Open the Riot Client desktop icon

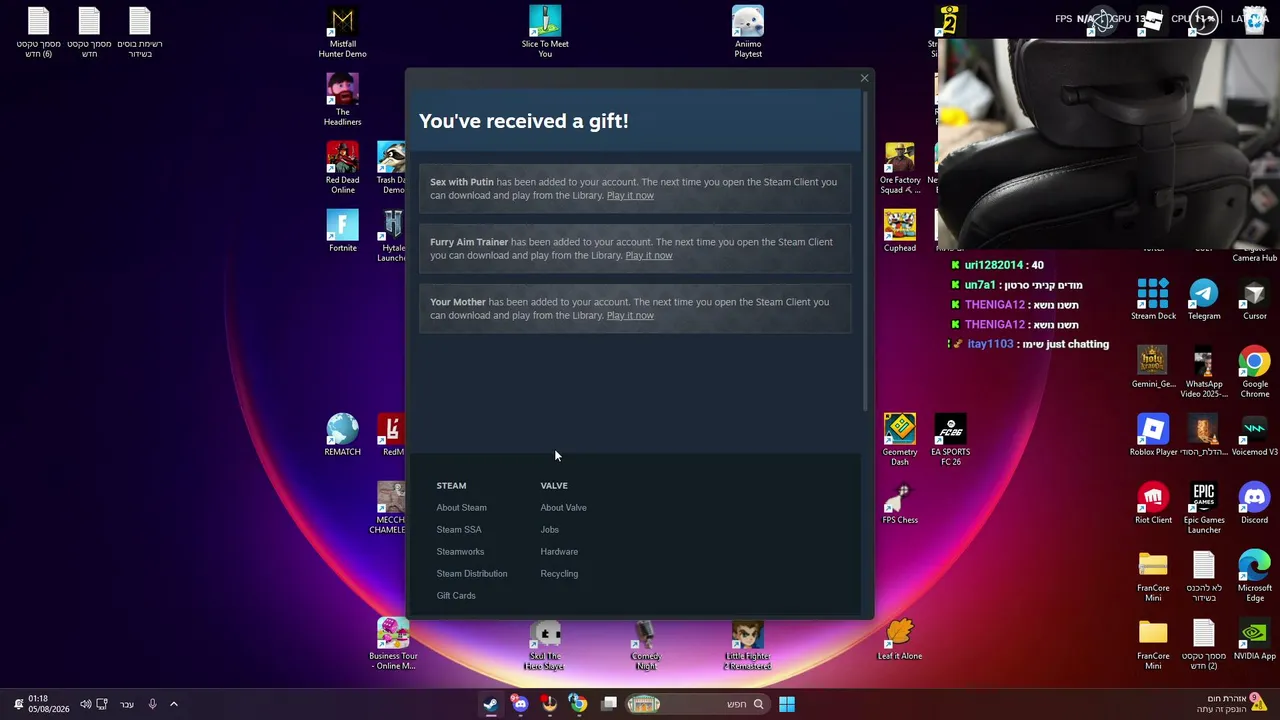pyautogui.click(x=1153, y=503)
